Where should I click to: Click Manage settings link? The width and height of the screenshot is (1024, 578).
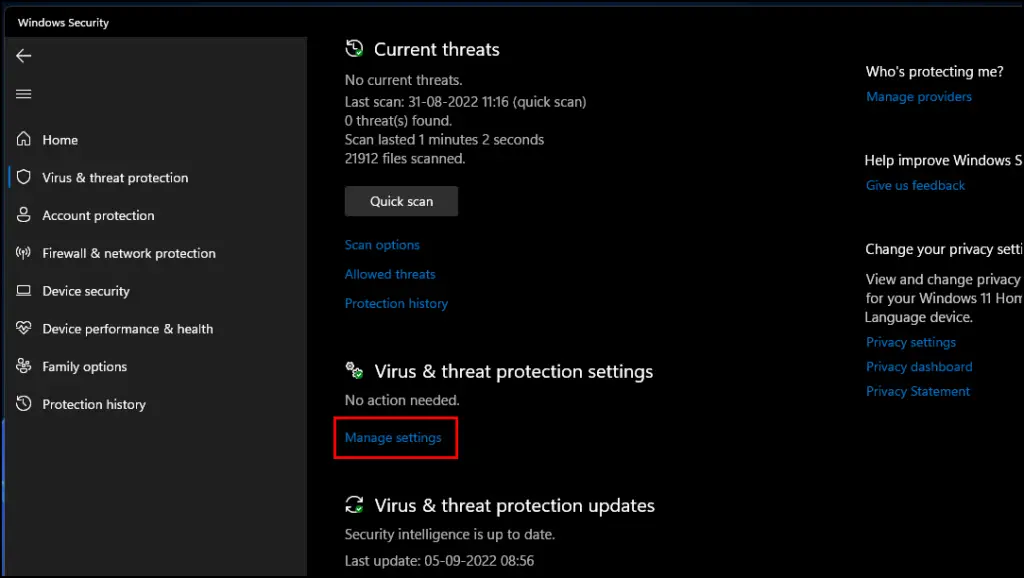(x=393, y=438)
